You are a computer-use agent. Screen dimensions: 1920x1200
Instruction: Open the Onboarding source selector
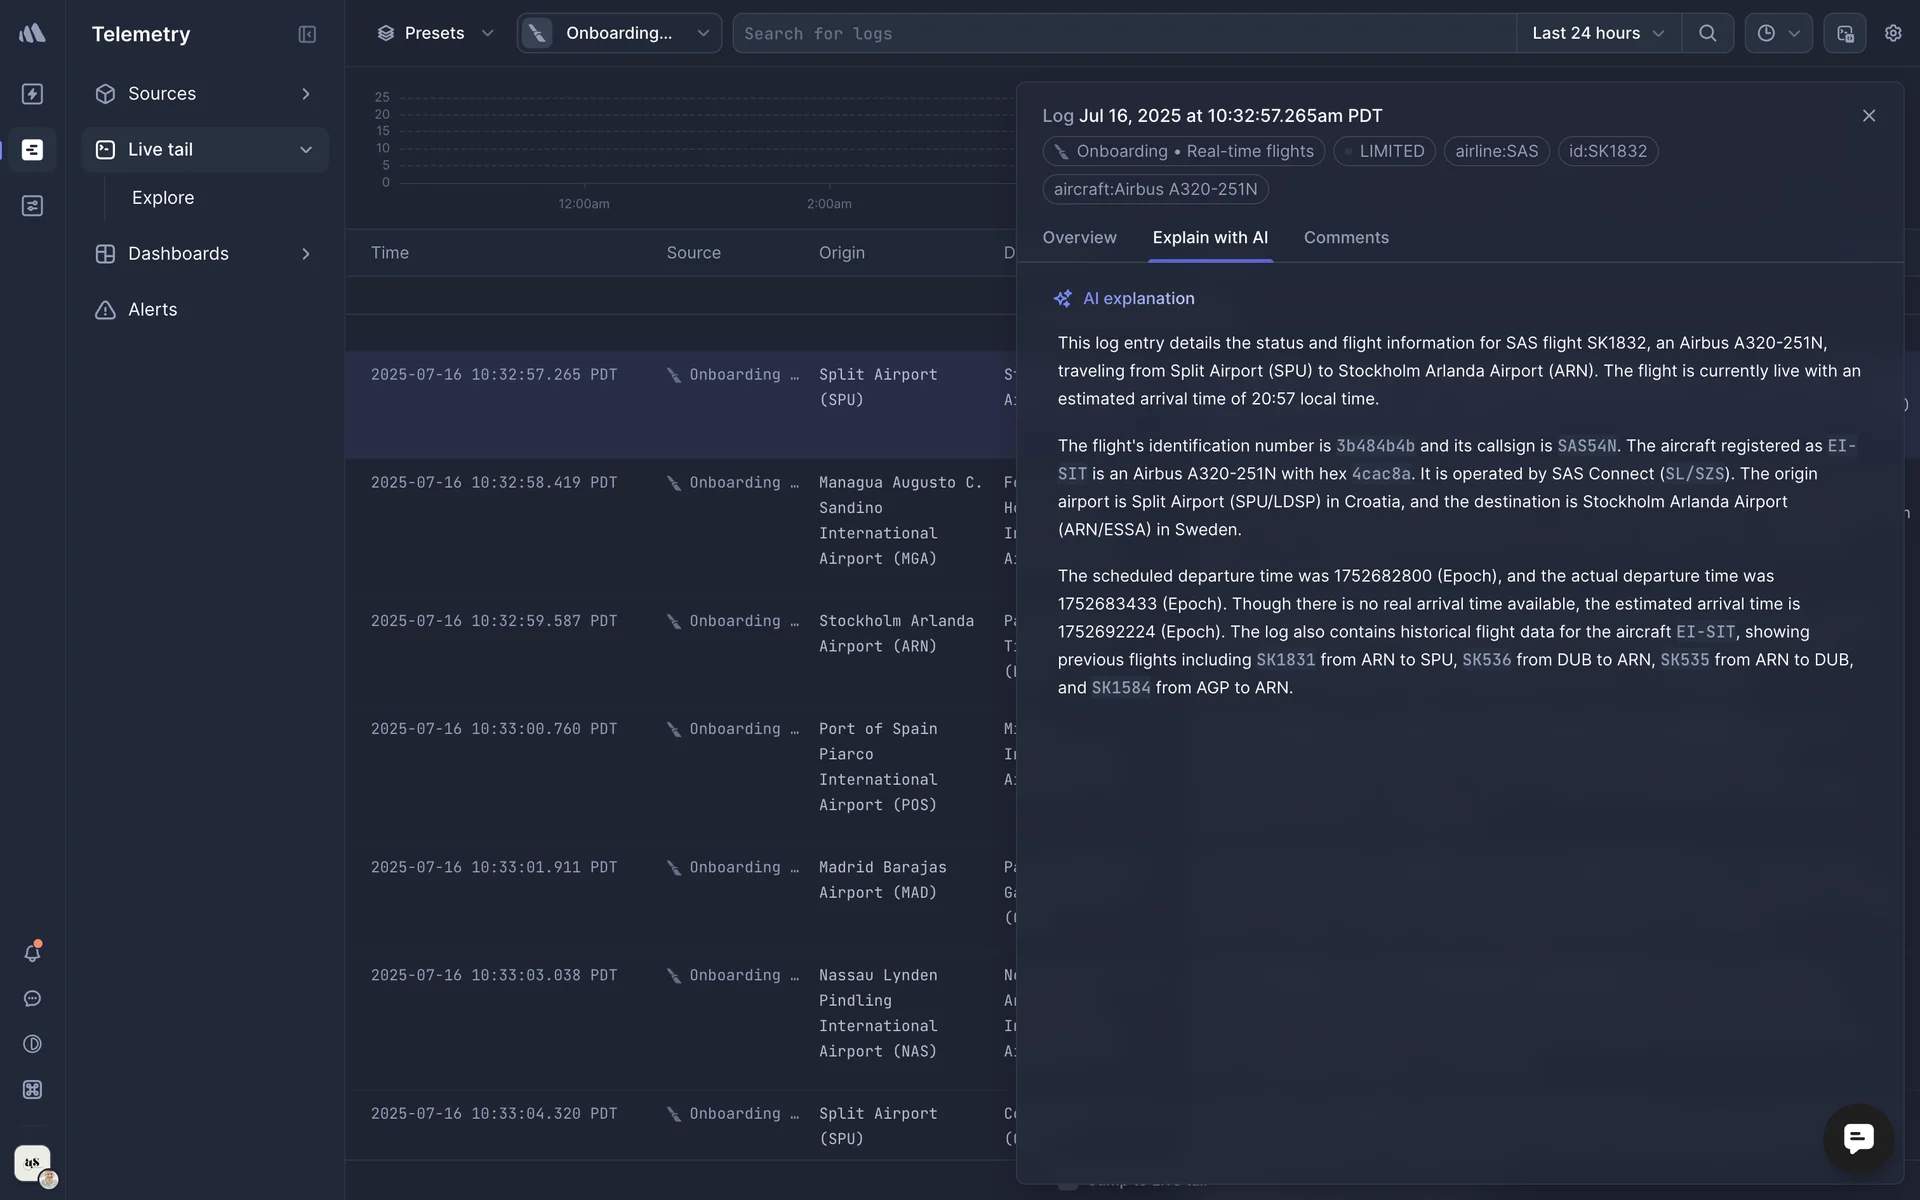(619, 33)
